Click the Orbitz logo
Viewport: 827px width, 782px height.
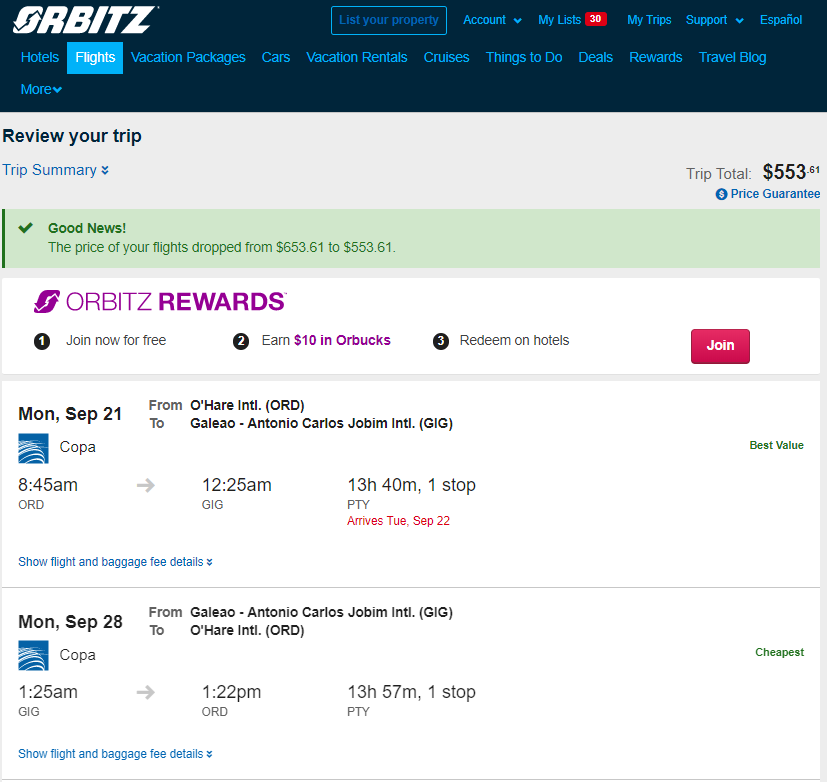[85, 20]
